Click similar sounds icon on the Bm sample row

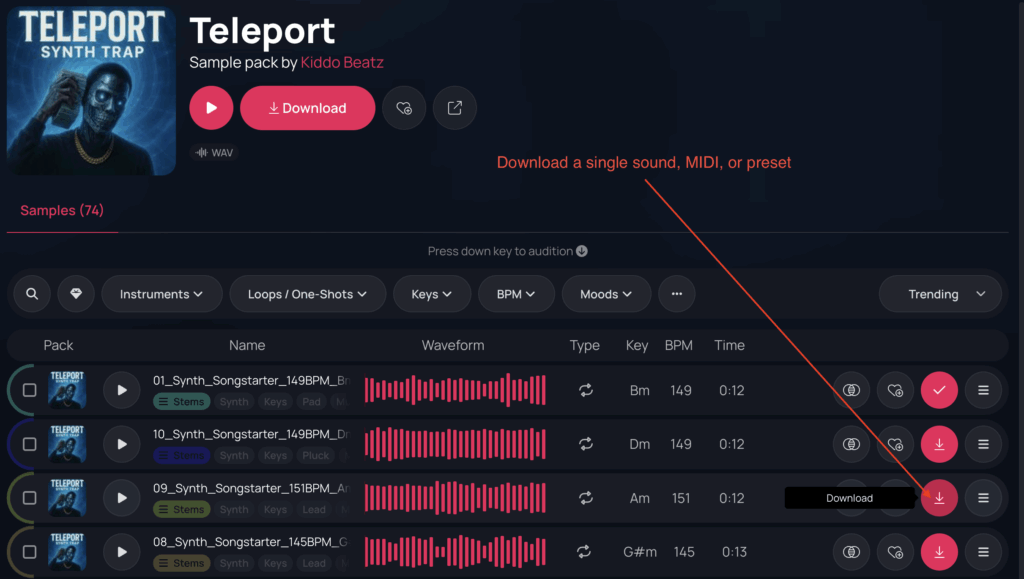851,390
